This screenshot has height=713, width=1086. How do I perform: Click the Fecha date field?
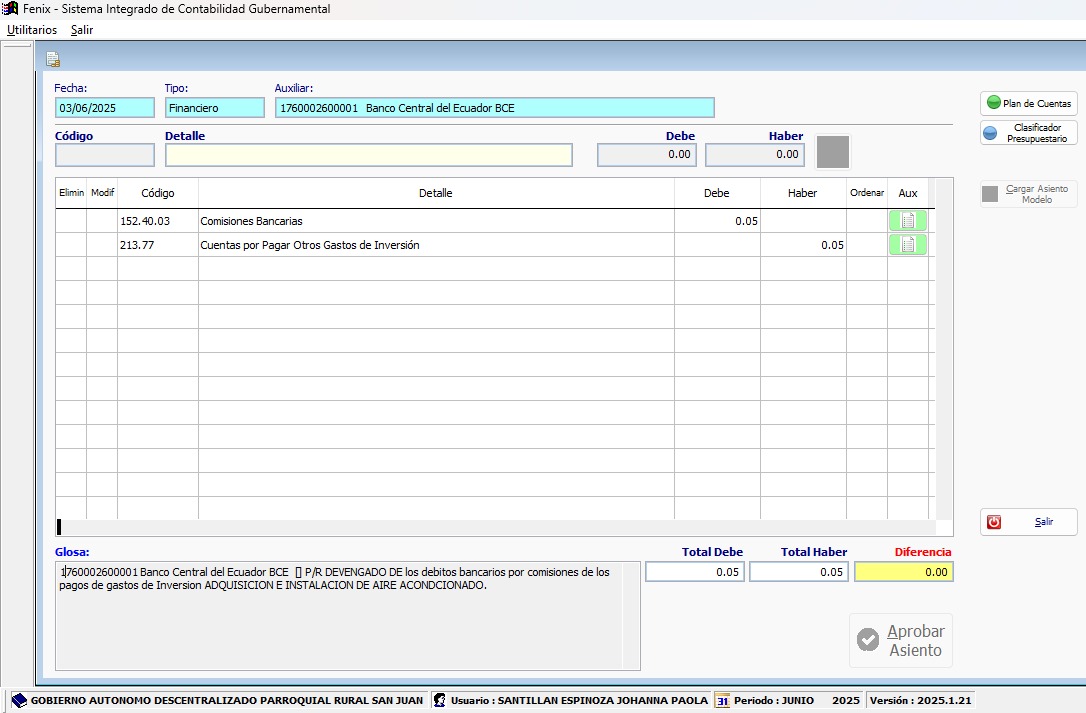pos(105,108)
